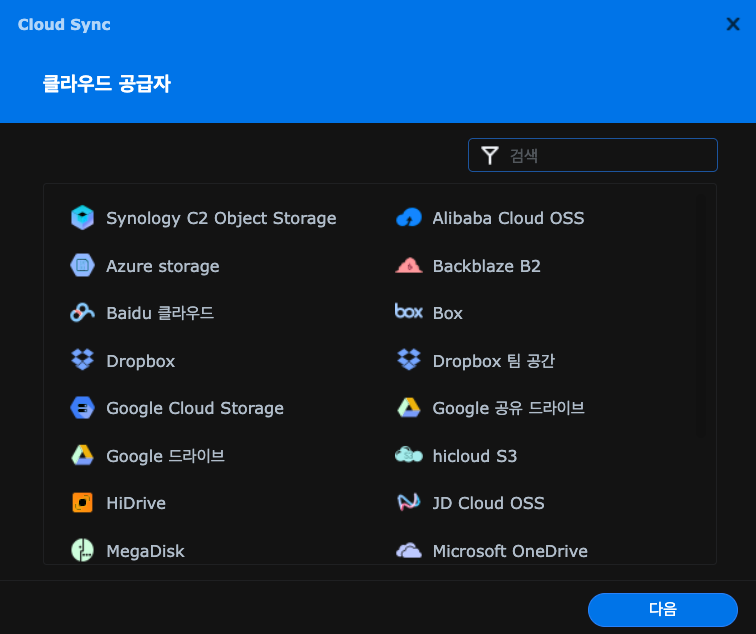Click the 다음 button
This screenshot has width=756, height=634.
click(x=663, y=609)
